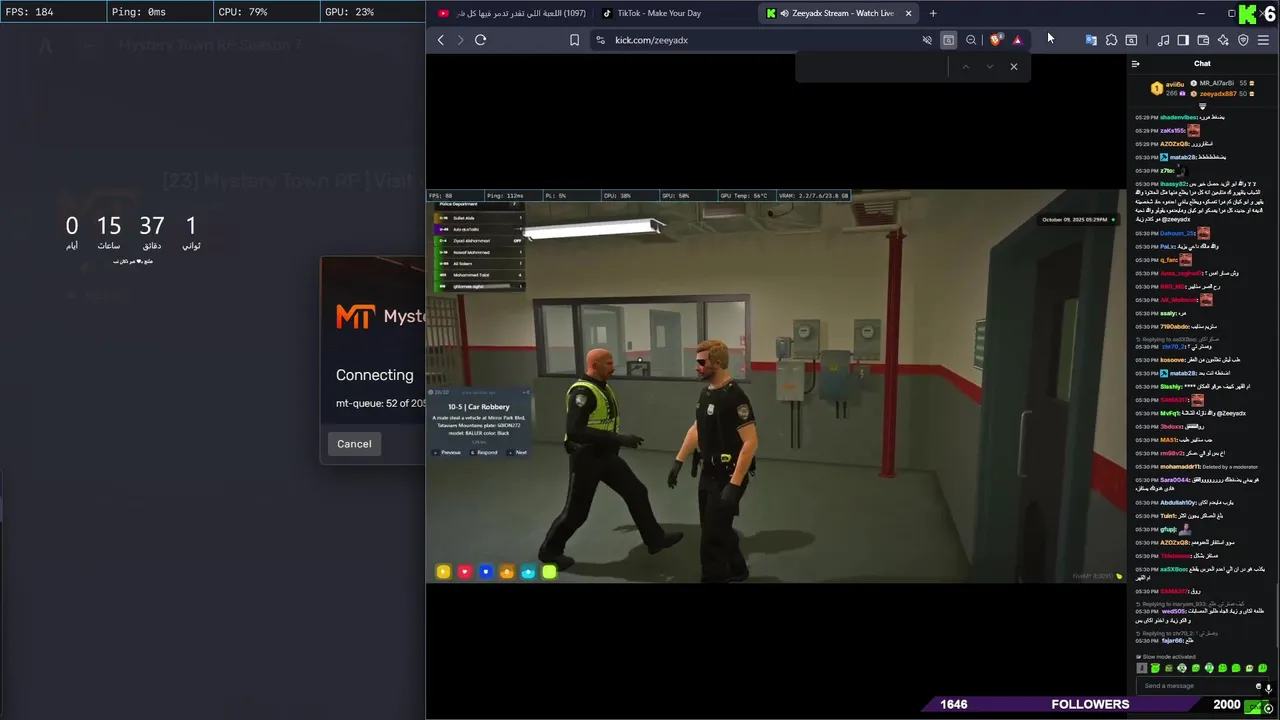This screenshot has width=1280, height=720.
Task: Jump to next find-in-page result
Action: 990,66
